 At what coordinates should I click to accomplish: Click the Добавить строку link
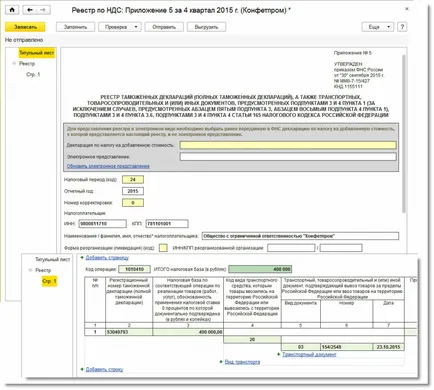(104, 369)
